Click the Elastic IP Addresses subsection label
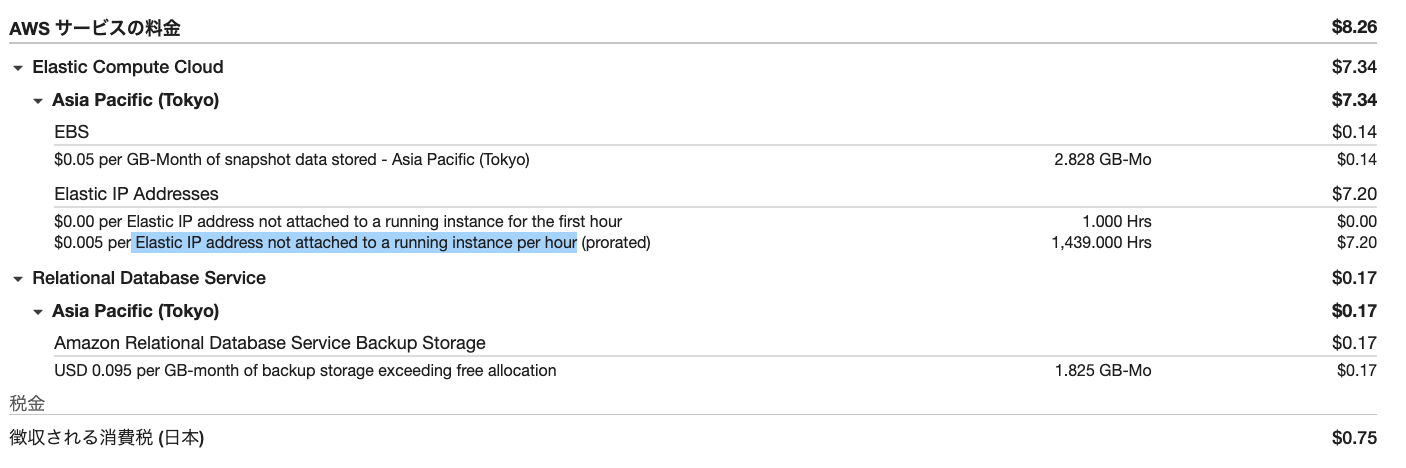The height and width of the screenshot is (468, 1406). pyautogui.click(x=136, y=194)
